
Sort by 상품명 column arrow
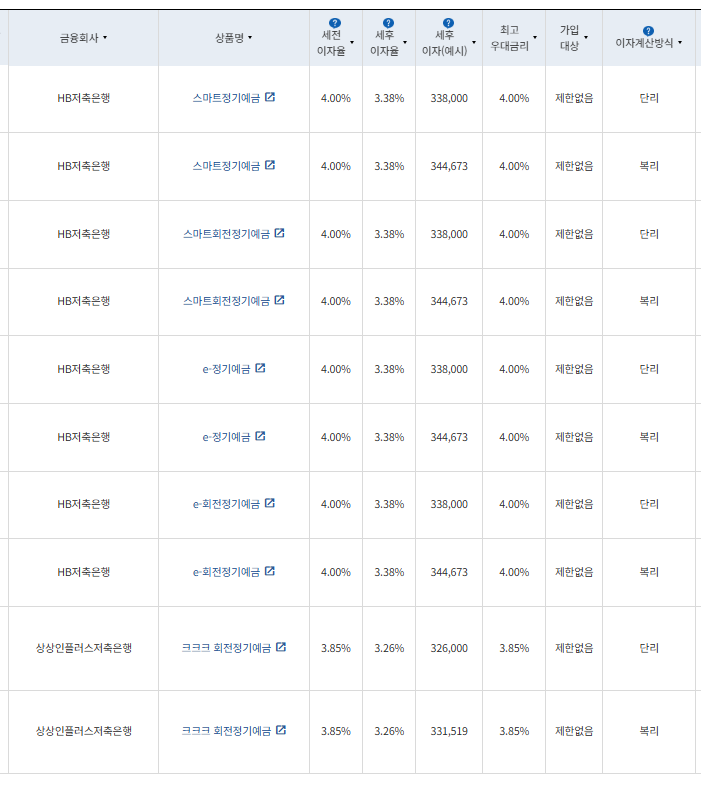tap(250, 38)
